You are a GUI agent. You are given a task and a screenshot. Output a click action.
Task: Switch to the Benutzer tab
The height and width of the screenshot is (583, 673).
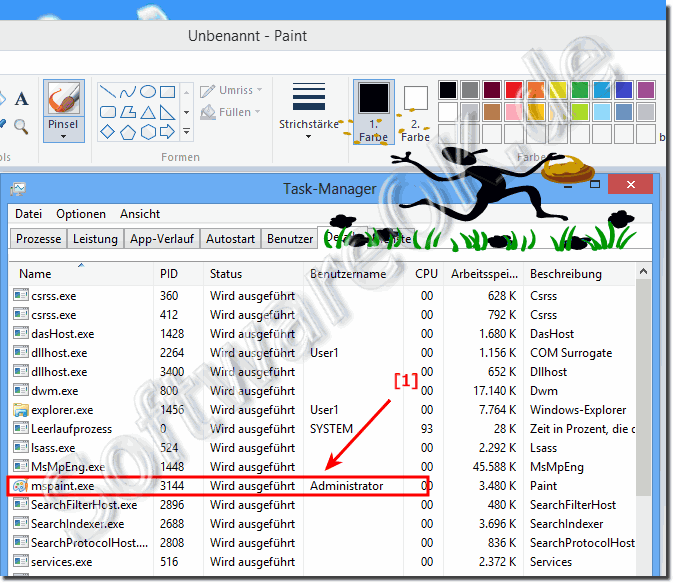[290, 239]
